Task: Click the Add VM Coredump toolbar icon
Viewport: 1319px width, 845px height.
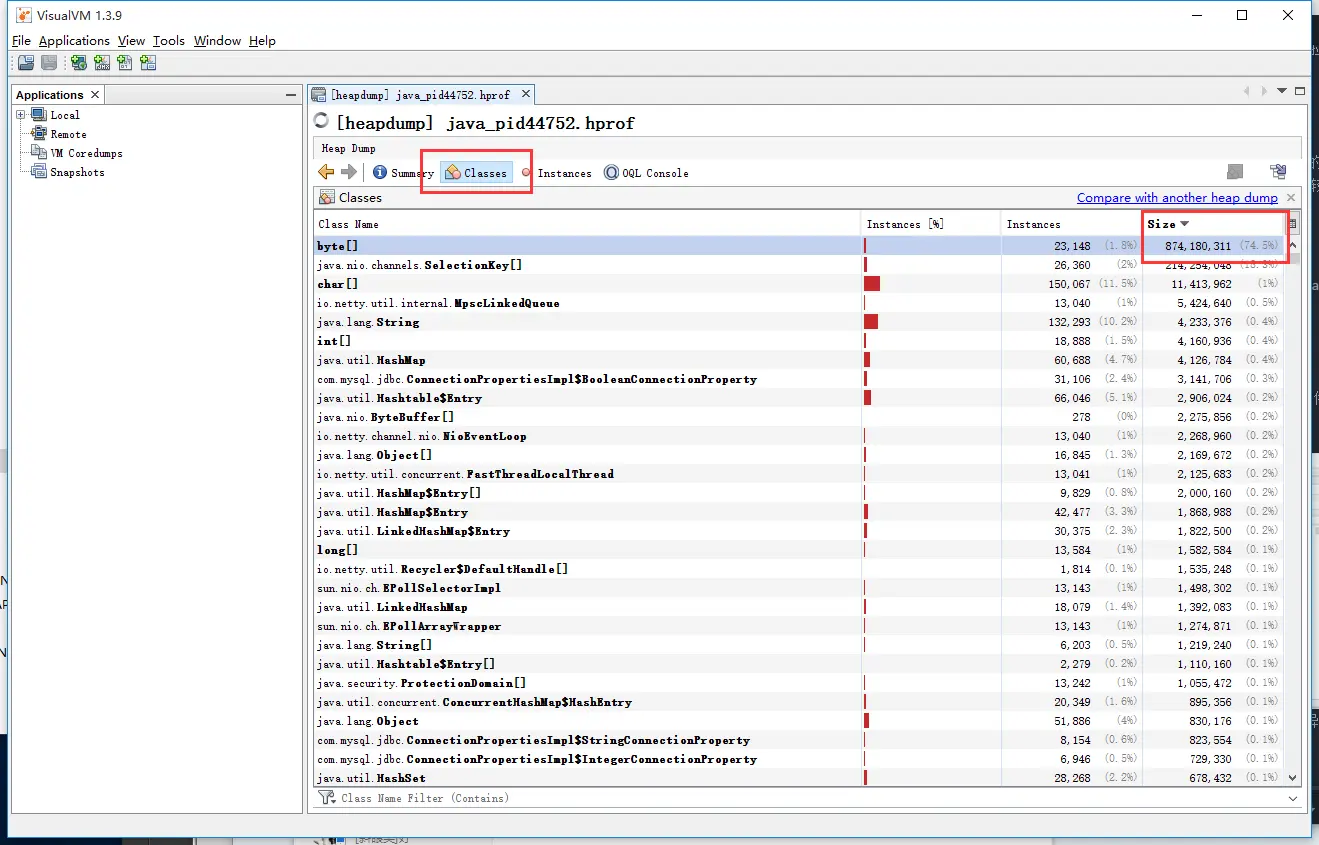Action: coord(125,63)
